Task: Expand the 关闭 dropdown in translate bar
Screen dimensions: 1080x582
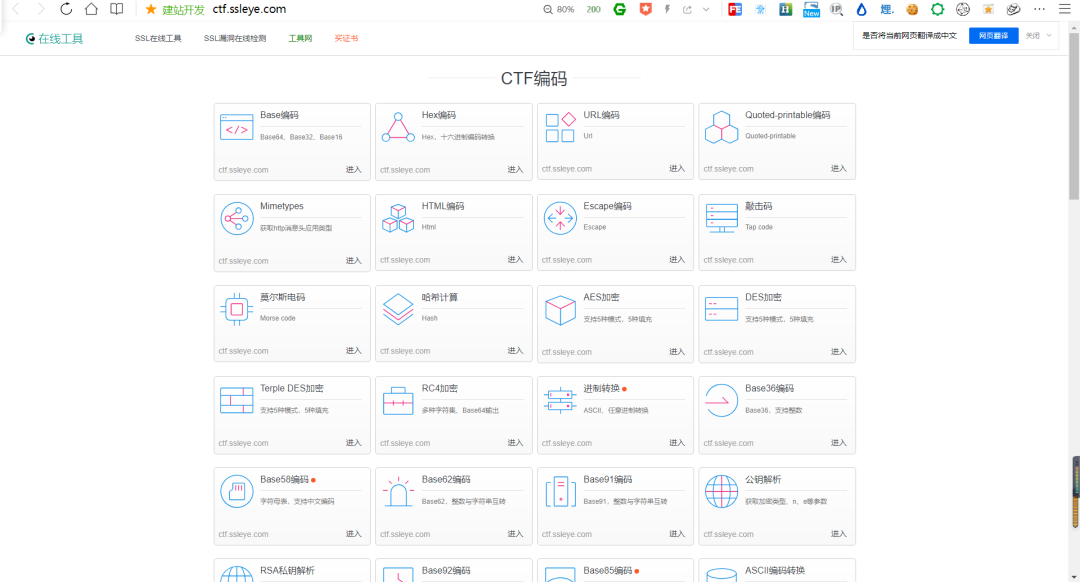Action: (x=1038, y=36)
